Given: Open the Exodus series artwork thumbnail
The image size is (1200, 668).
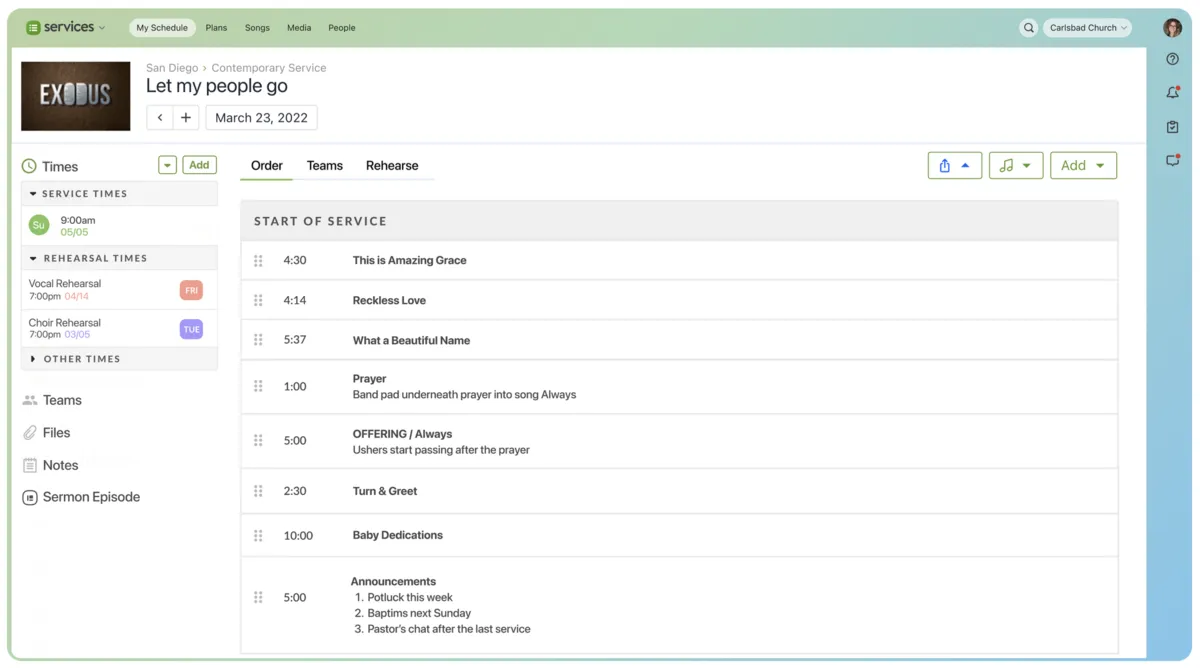Looking at the screenshot, I should click(x=75, y=95).
